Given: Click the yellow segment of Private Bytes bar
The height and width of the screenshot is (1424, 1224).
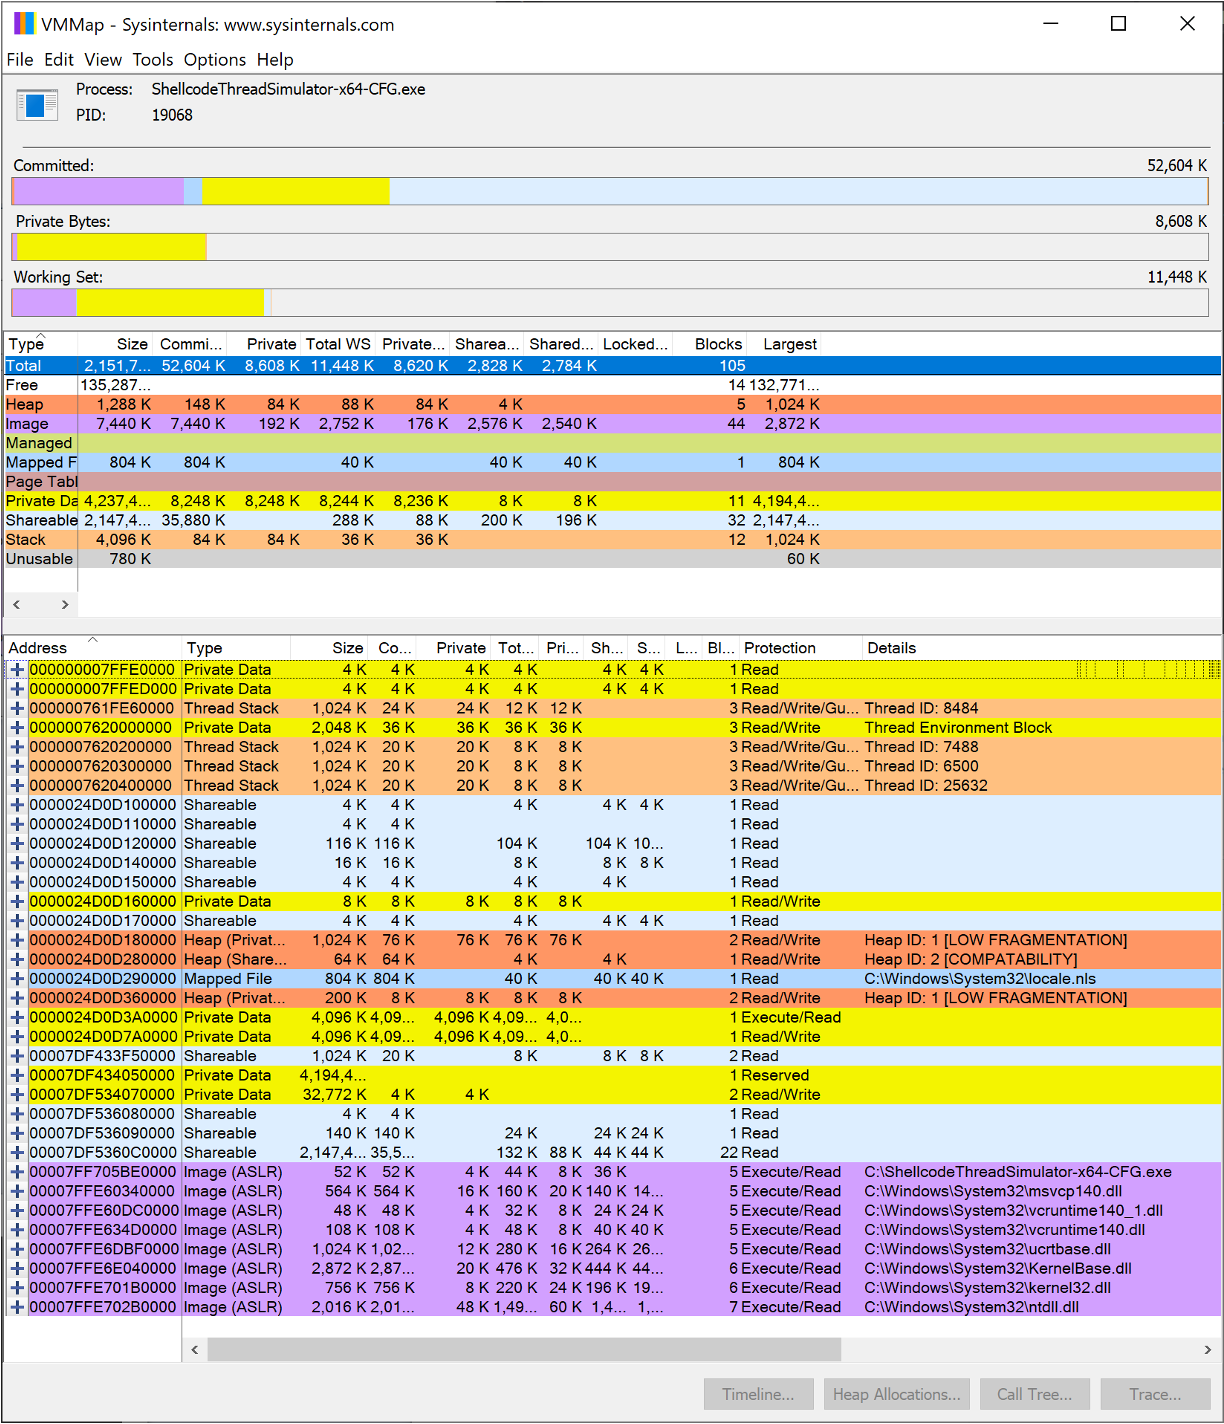Looking at the screenshot, I should click(111, 247).
